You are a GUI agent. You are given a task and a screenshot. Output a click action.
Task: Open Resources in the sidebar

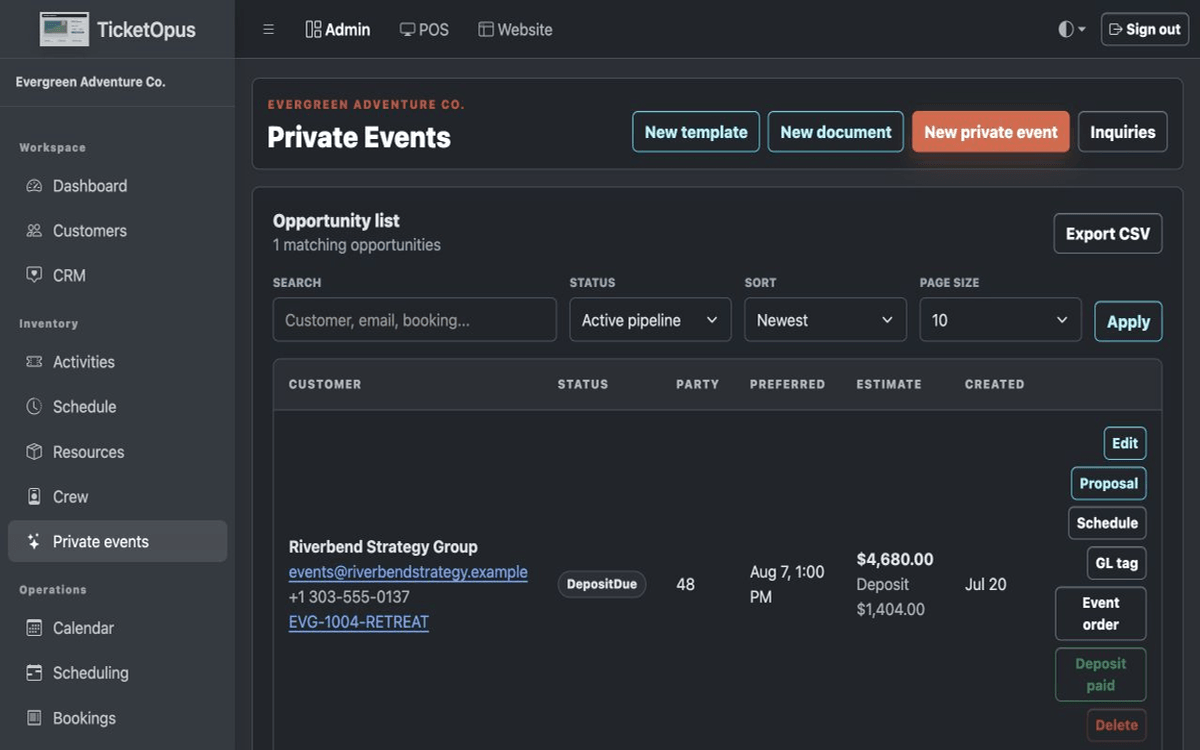click(118, 452)
